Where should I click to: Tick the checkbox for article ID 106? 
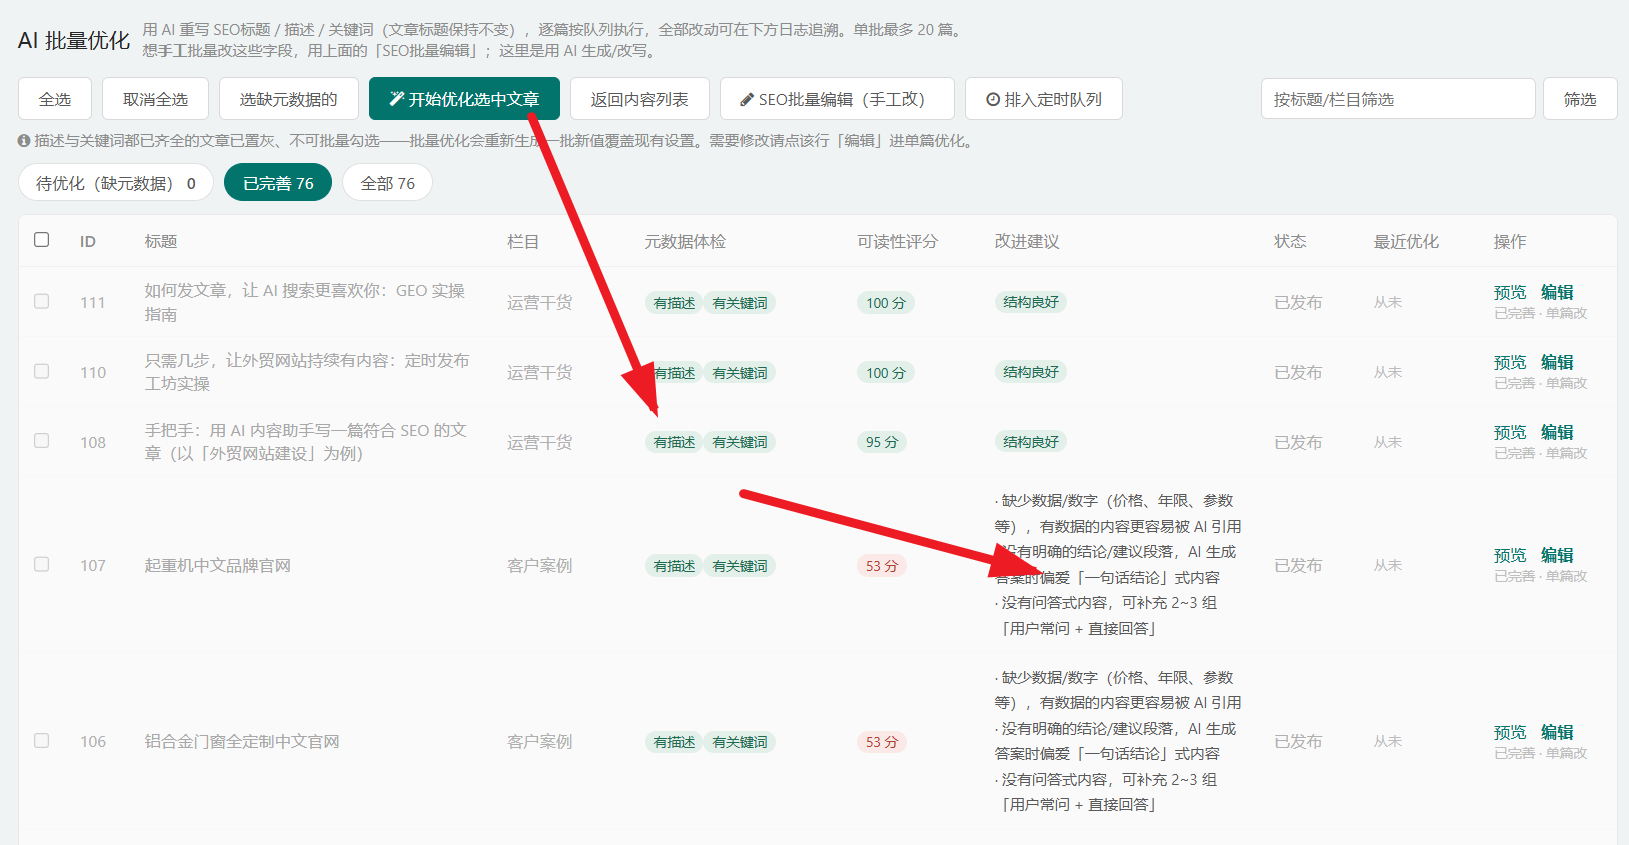[x=41, y=741]
